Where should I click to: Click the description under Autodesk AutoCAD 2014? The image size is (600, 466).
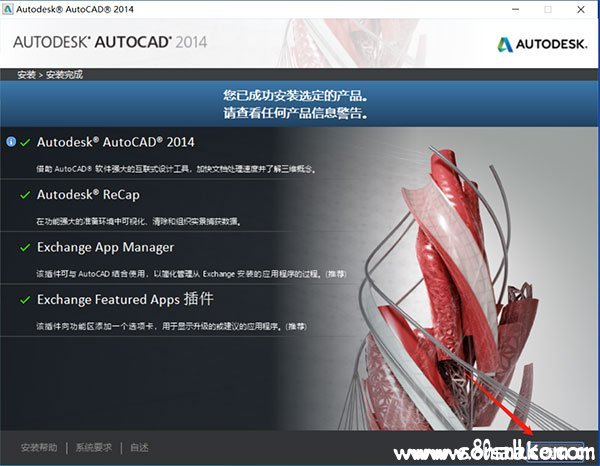tap(176, 169)
